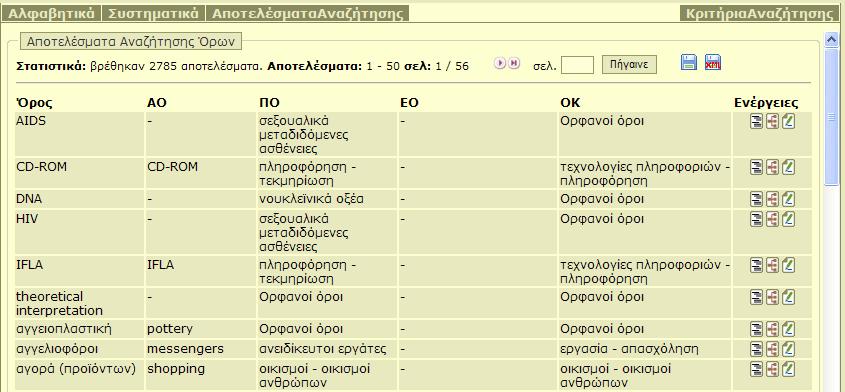
Task: Open the ΑποτελέσματαΑναζήτησης tab
Action: pyautogui.click(x=308, y=13)
